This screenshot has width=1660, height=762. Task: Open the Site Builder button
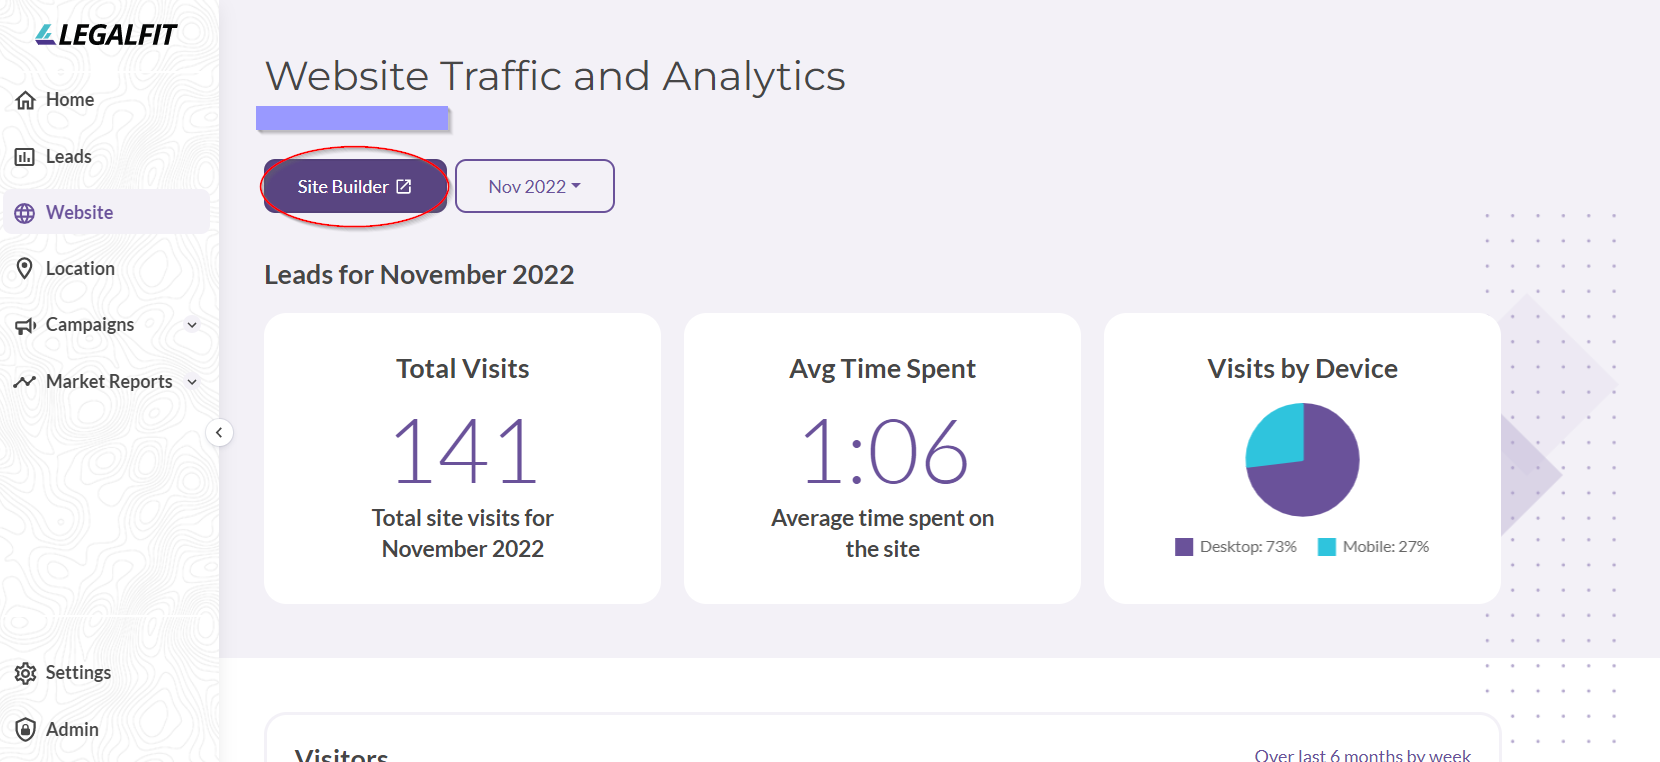coord(355,186)
